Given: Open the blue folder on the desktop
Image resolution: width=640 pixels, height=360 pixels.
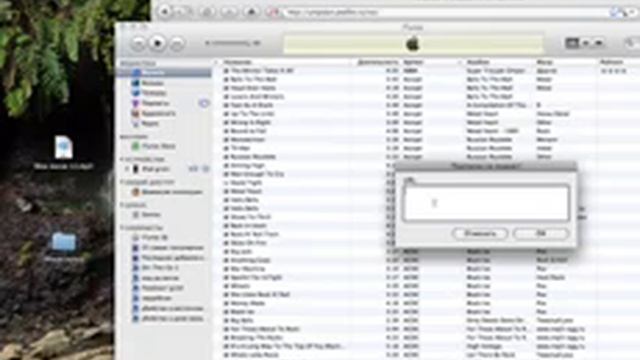Looking at the screenshot, I should click(x=64, y=242).
